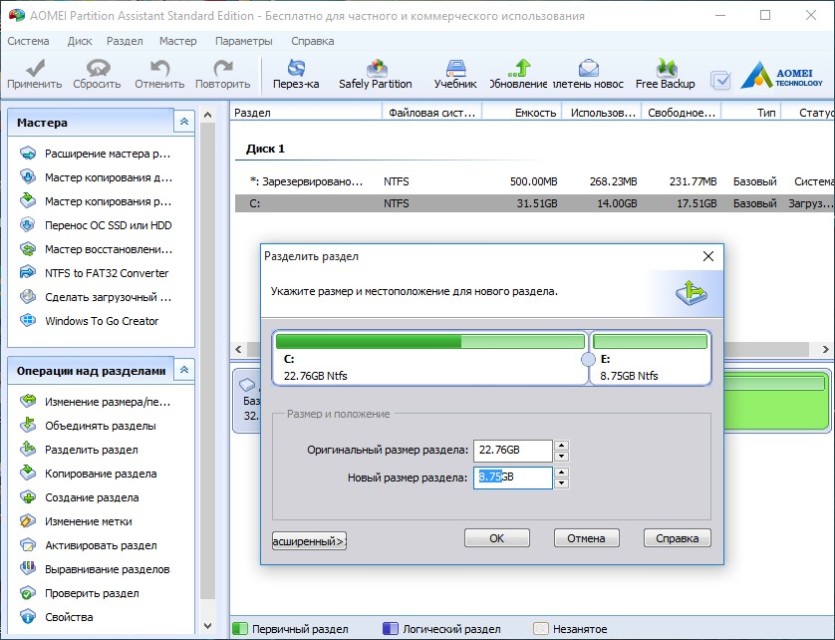Screen dimensions: 835x640
Task: Open the Мастер menu
Action: click(x=178, y=41)
